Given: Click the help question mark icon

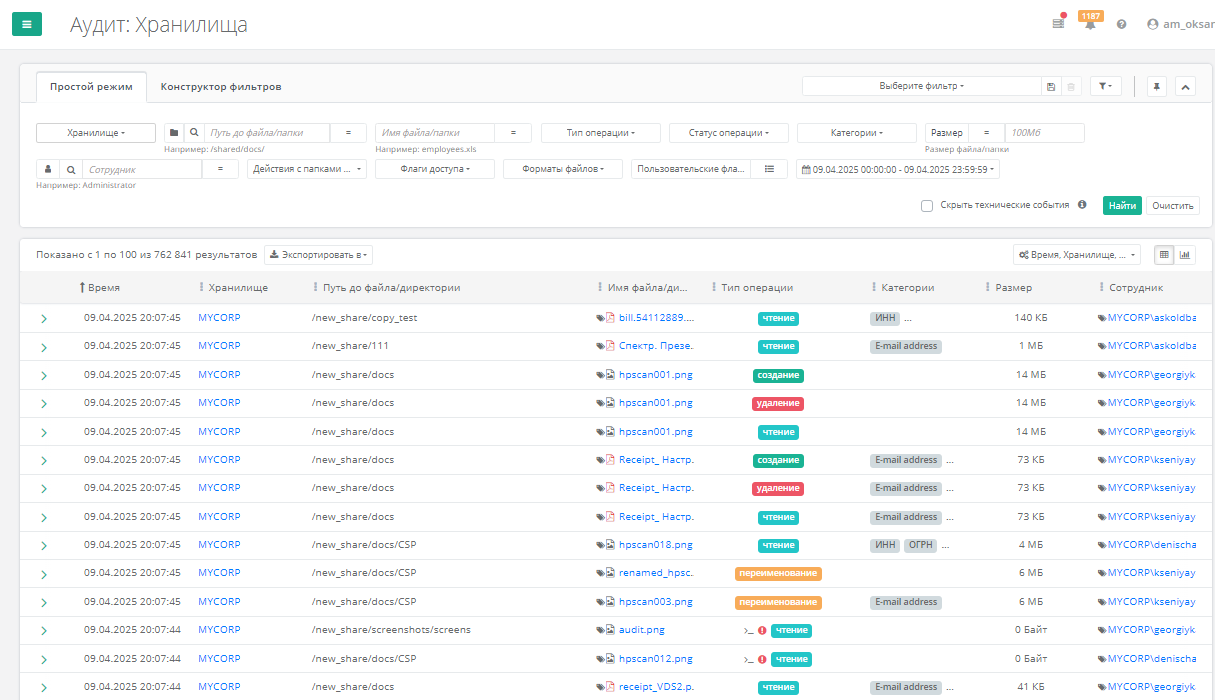Looking at the screenshot, I should 1121,24.
